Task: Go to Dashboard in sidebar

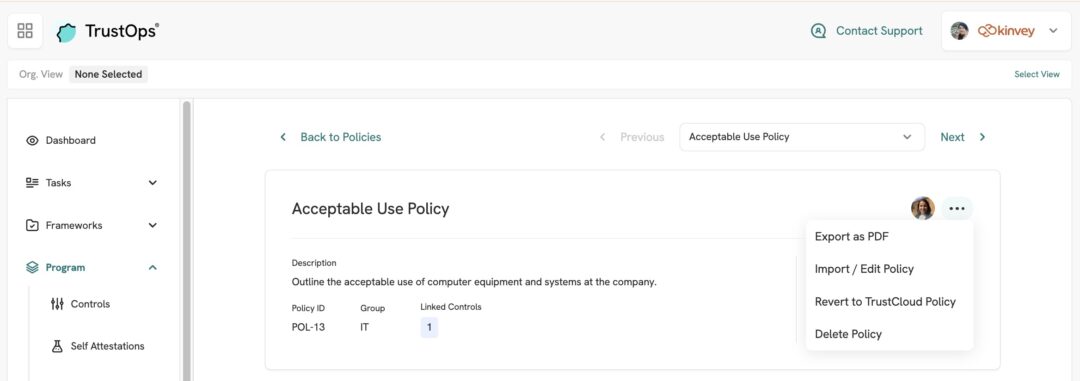Action: 71,141
